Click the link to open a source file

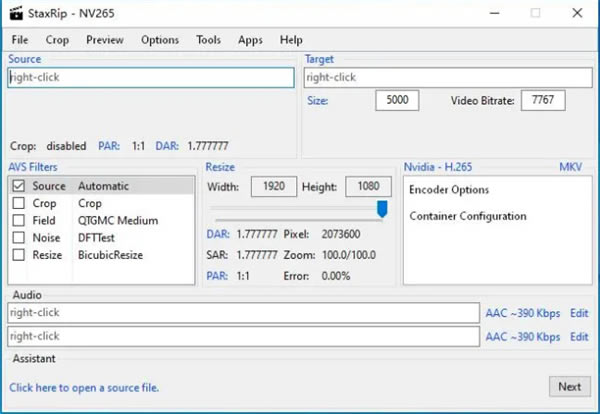84,387
